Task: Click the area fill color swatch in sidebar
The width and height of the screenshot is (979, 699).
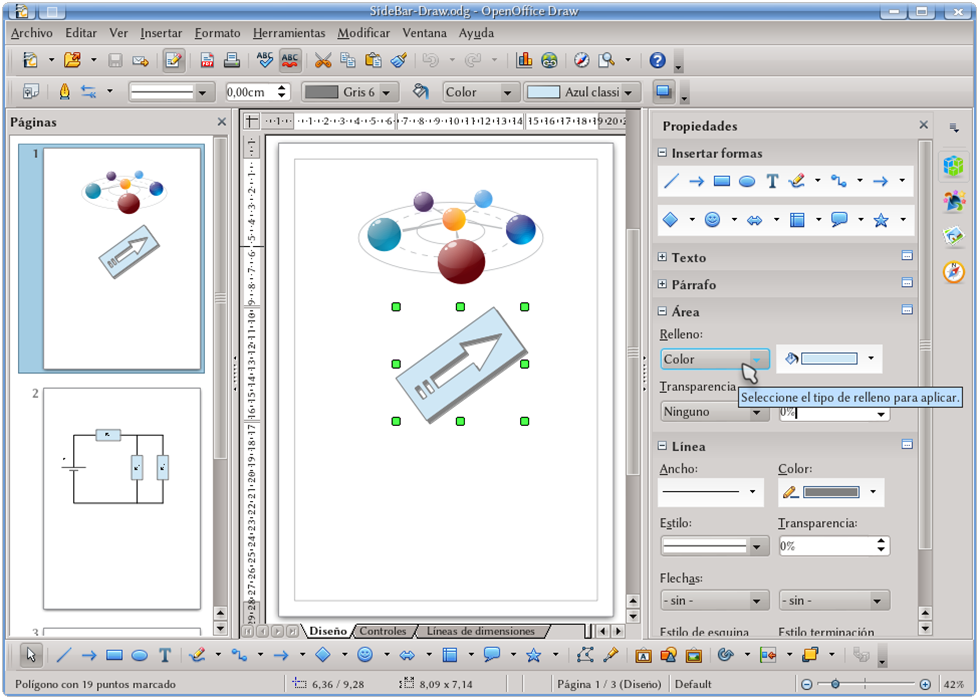Action: (829, 359)
